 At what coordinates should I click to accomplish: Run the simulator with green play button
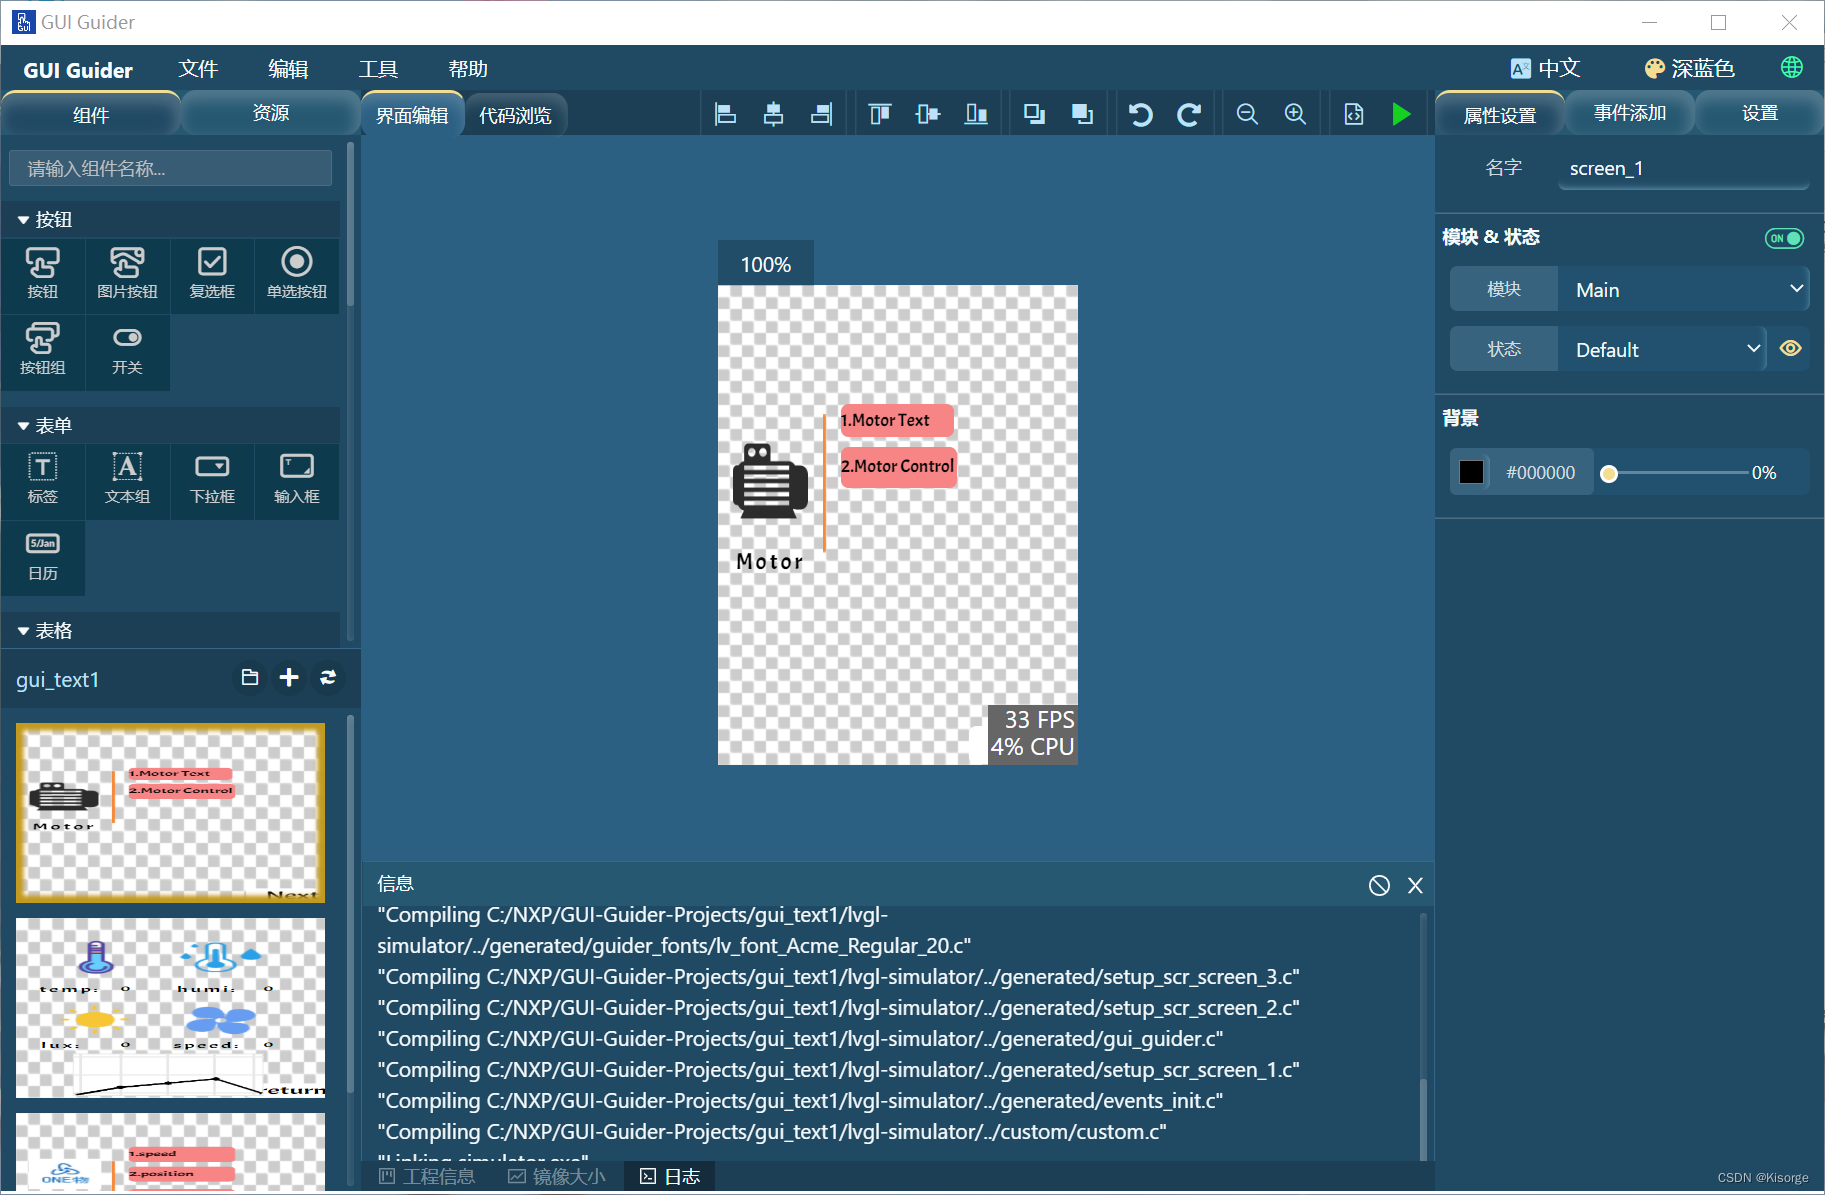tap(1401, 114)
